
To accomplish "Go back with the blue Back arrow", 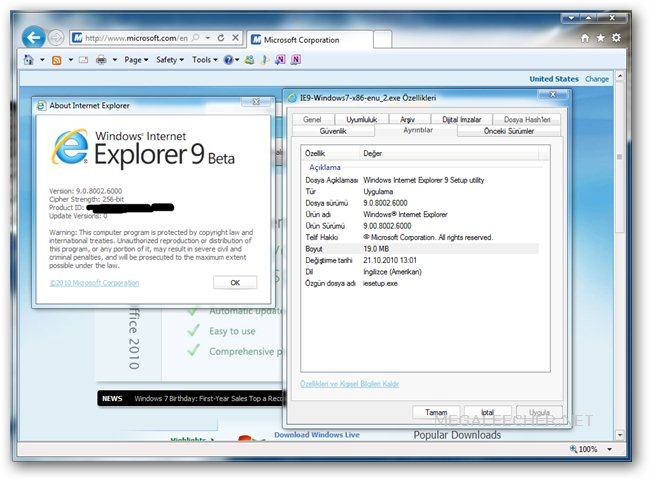I will coord(34,38).
